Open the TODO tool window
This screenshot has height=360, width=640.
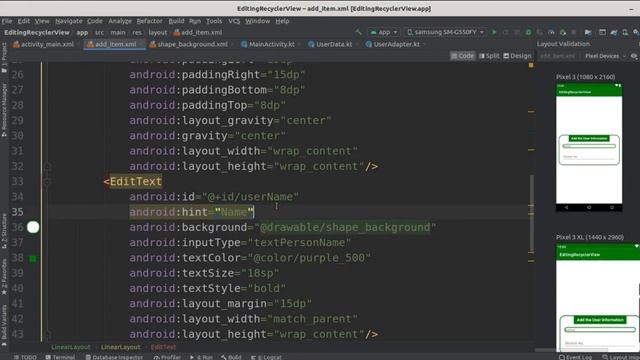[x=25, y=357]
